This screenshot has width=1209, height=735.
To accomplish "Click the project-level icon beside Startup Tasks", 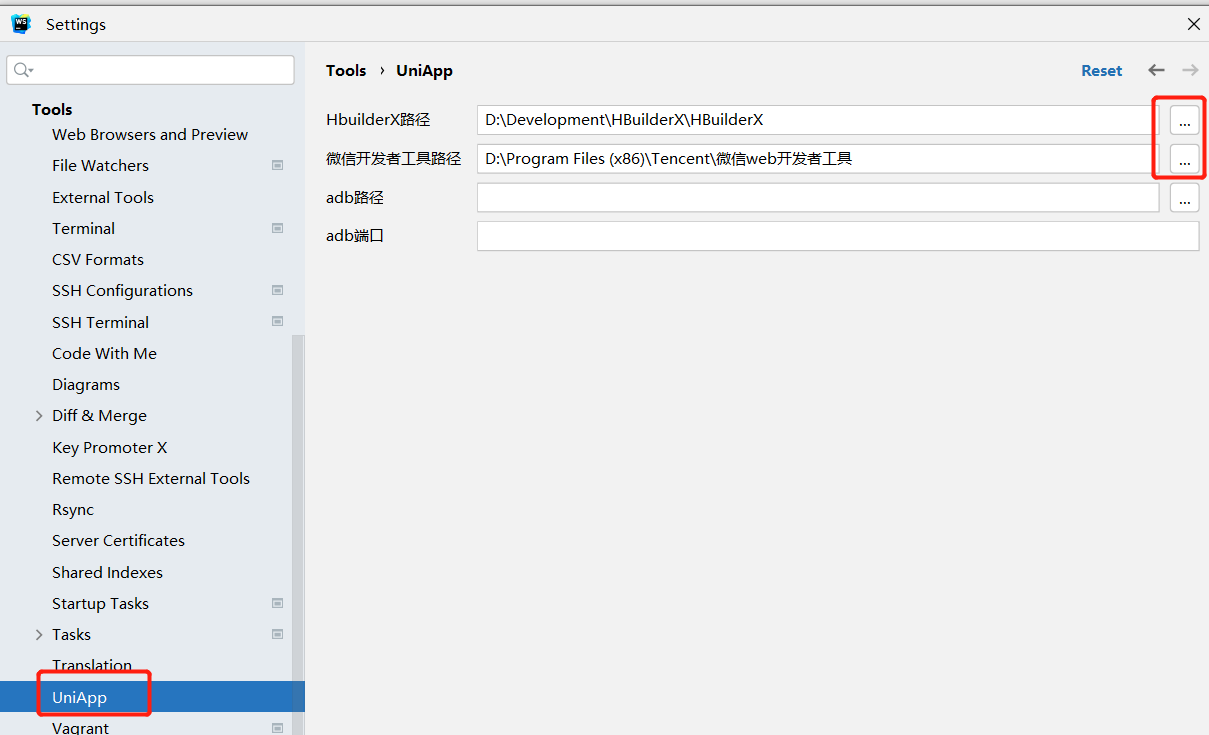I will tap(277, 603).
